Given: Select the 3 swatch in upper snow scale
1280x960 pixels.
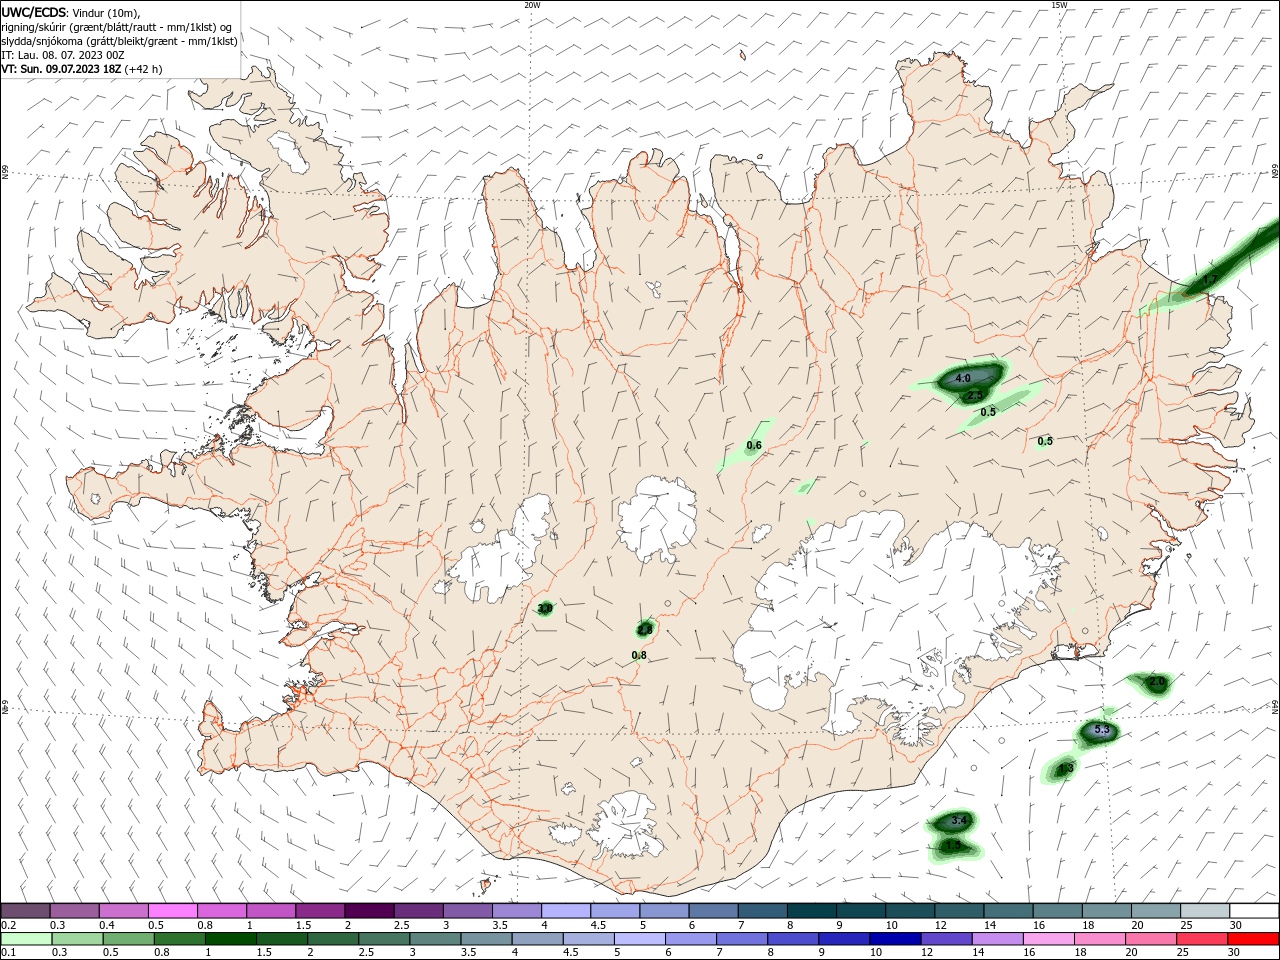Looking at the screenshot, I should coord(467,911).
